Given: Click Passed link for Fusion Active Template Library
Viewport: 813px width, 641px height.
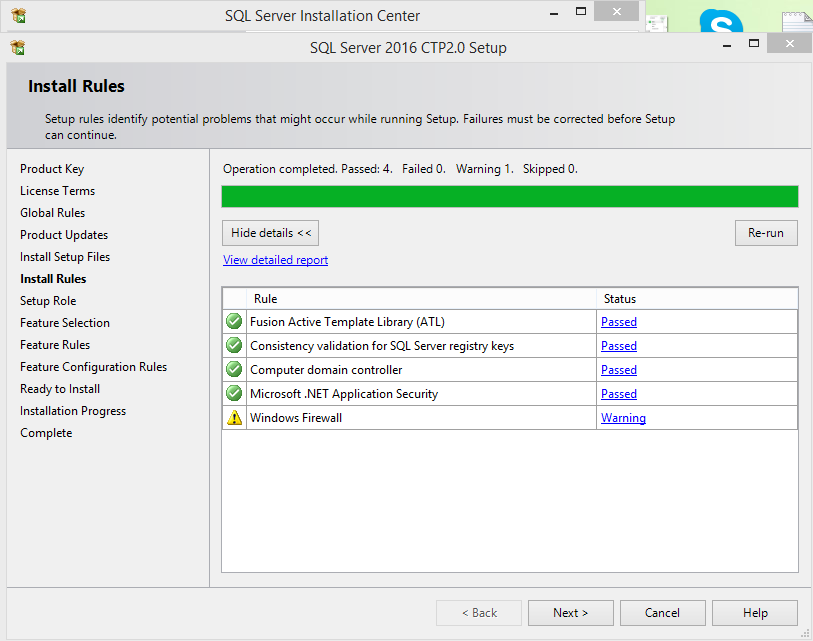Looking at the screenshot, I should 619,322.
